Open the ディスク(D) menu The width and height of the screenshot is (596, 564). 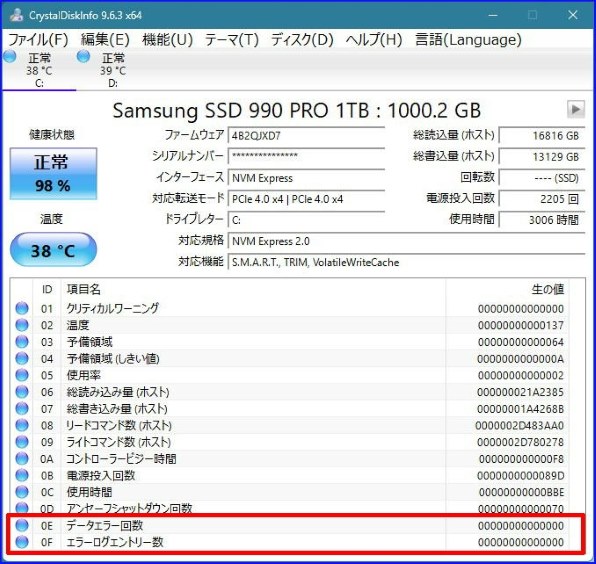pos(302,40)
